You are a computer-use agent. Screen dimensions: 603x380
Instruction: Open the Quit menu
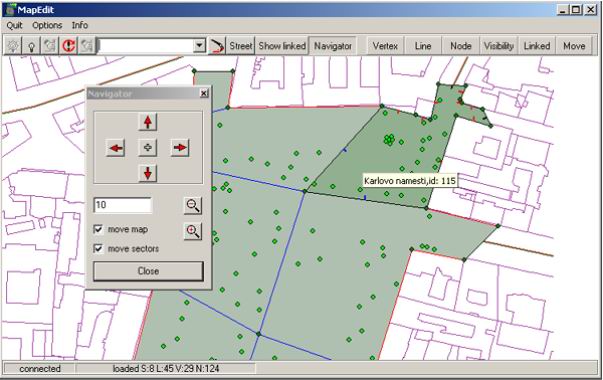(15, 25)
